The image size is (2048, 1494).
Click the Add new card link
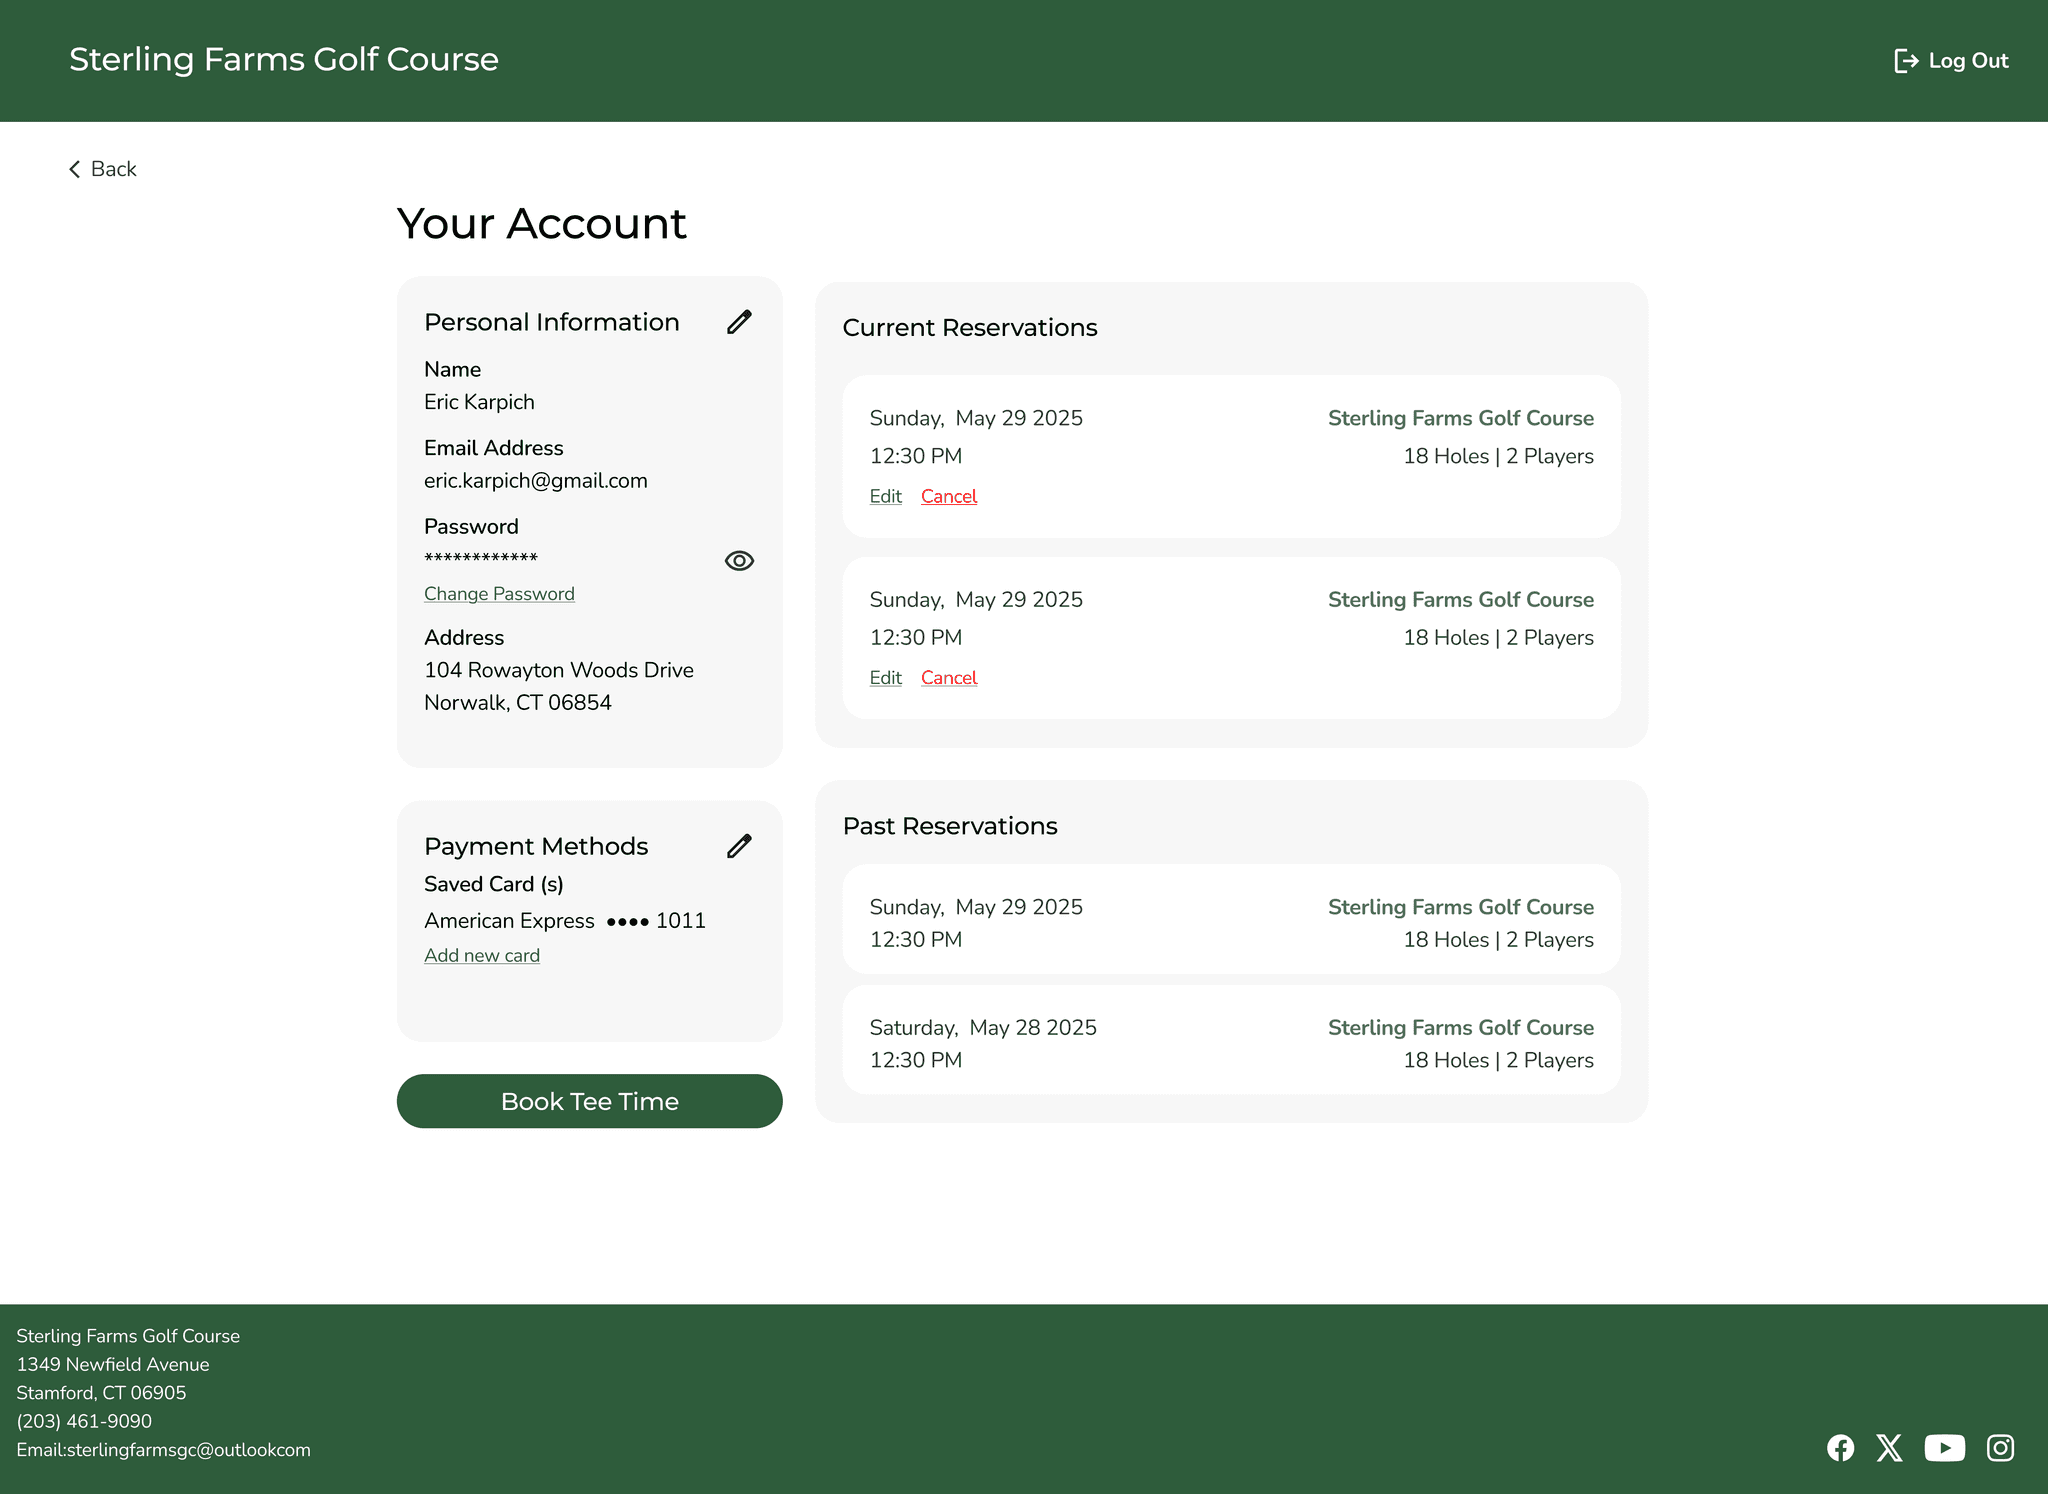(x=482, y=955)
